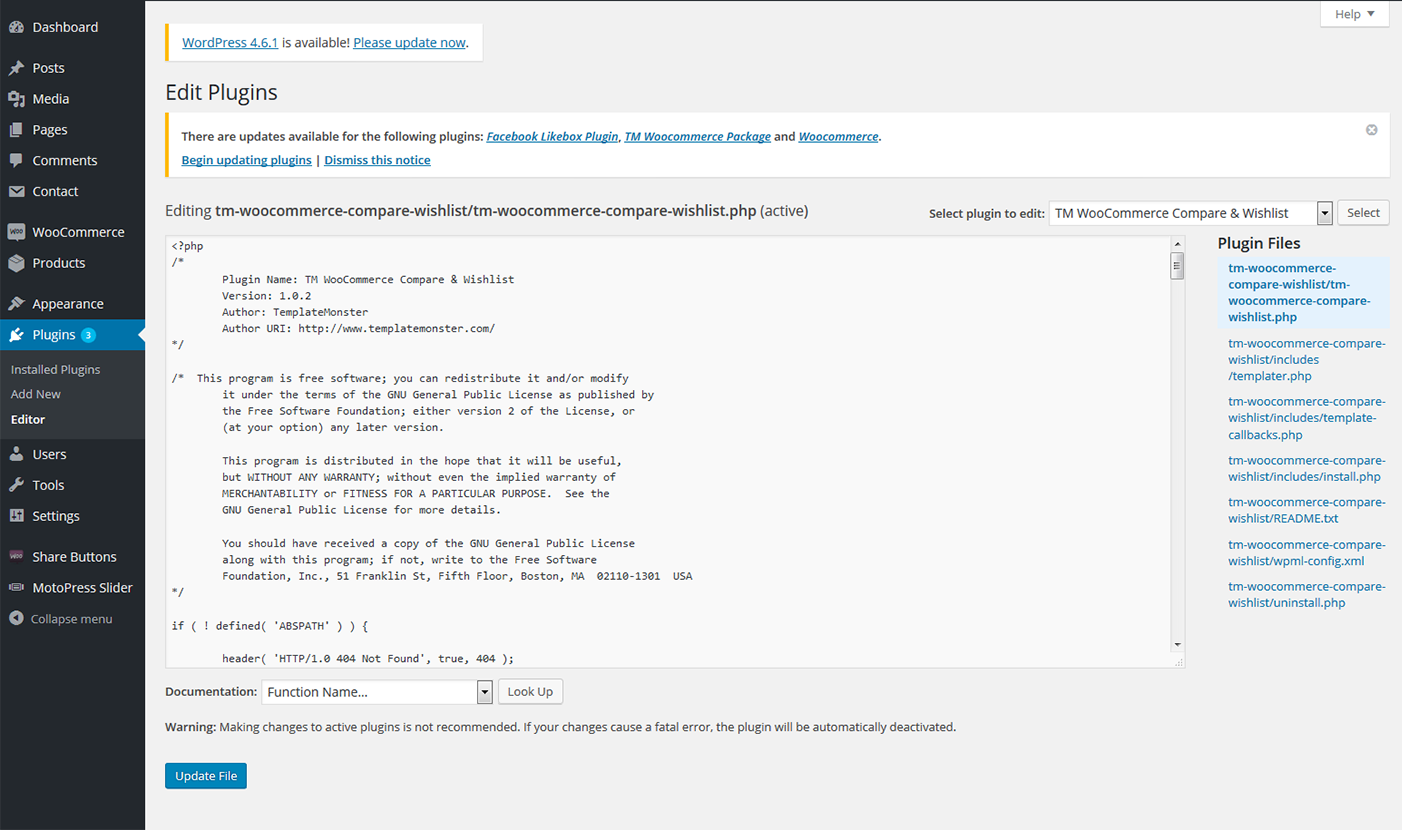Click the WooCommerce logo icon
The width and height of the screenshot is (1402, 830).
click(x=16, y=232)
